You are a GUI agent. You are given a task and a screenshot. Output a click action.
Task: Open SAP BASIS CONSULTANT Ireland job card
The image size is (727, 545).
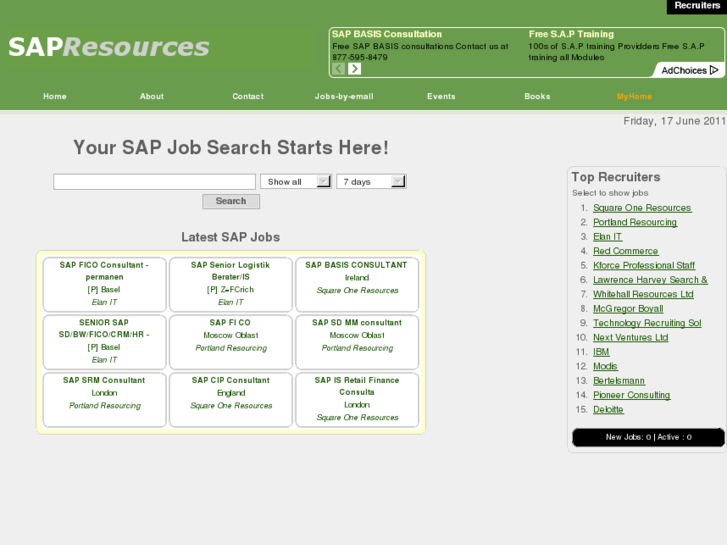(357, 284)
